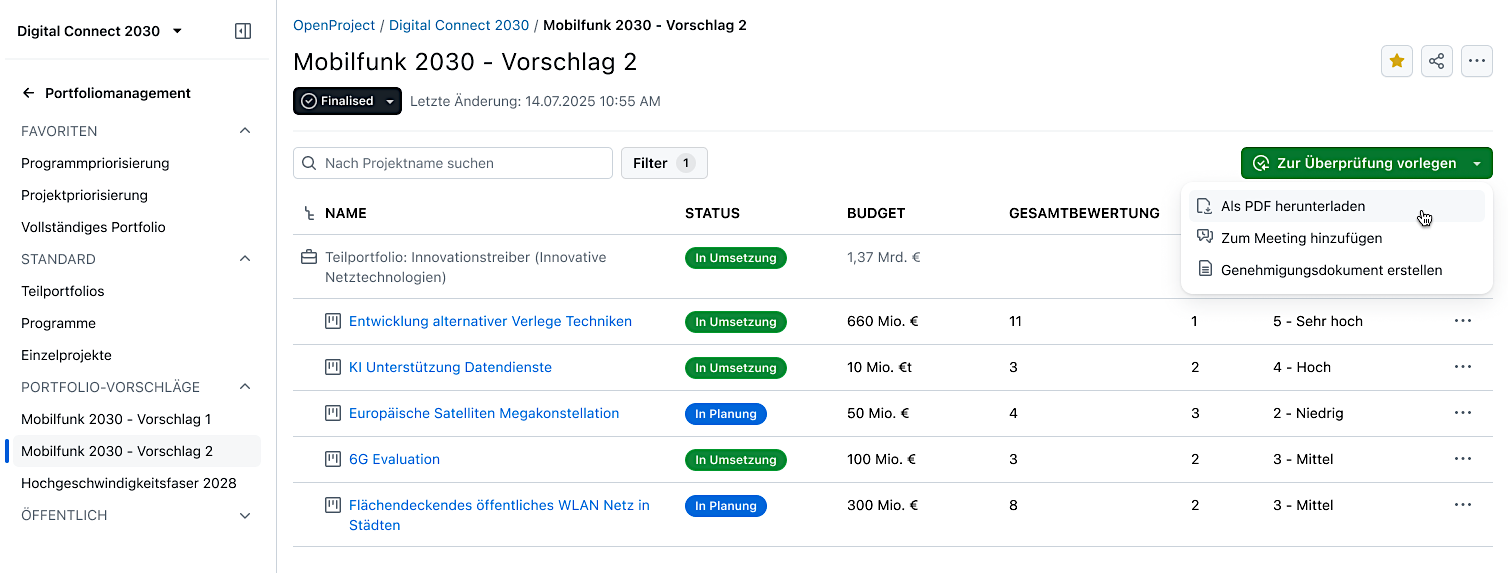Viewport: 1508px width, 573px height.
Task: Collapse the PORTFOLIO-VORSCHLÄGE section
Action: point(245,387)
